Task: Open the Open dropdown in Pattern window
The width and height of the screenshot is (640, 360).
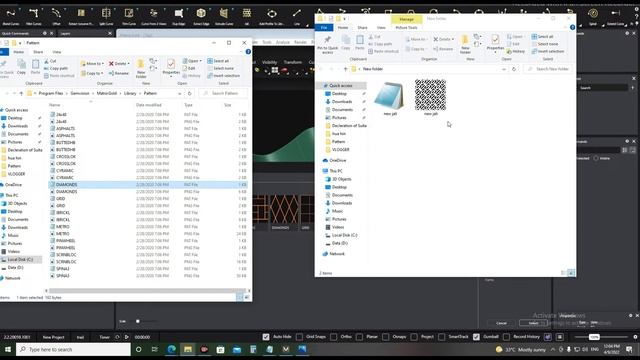Action: click(x=193, y=61)
